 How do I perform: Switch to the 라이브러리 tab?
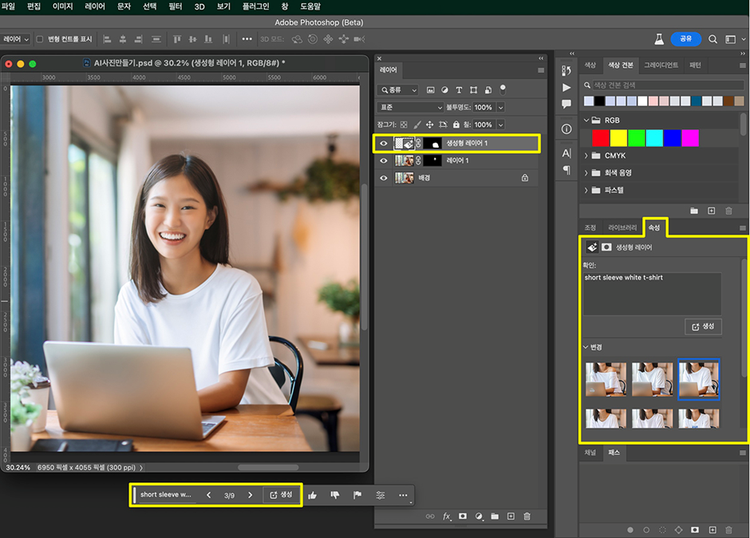point(622,227)
